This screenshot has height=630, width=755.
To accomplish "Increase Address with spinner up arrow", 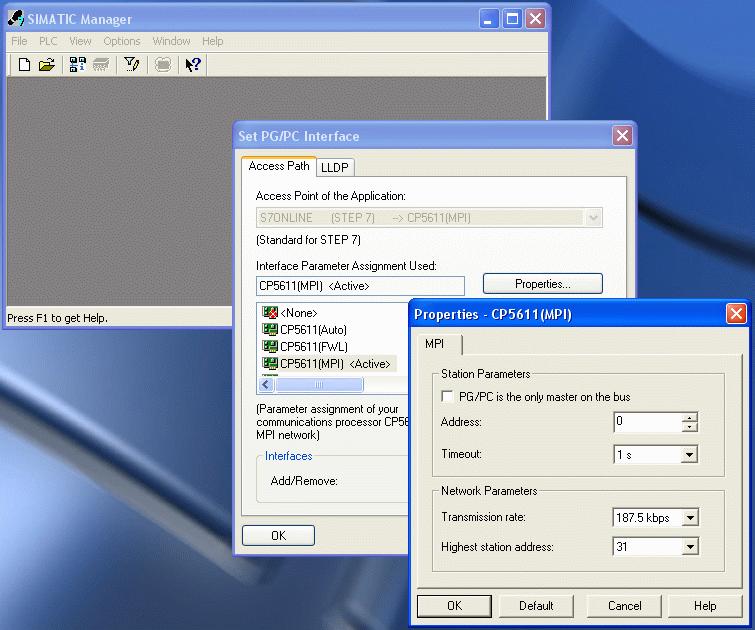I will (x=690, y=418).
